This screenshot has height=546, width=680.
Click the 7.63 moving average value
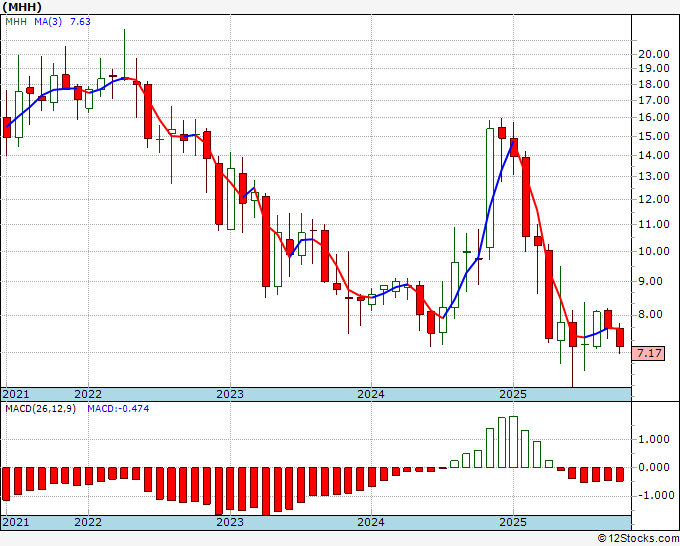80,22
